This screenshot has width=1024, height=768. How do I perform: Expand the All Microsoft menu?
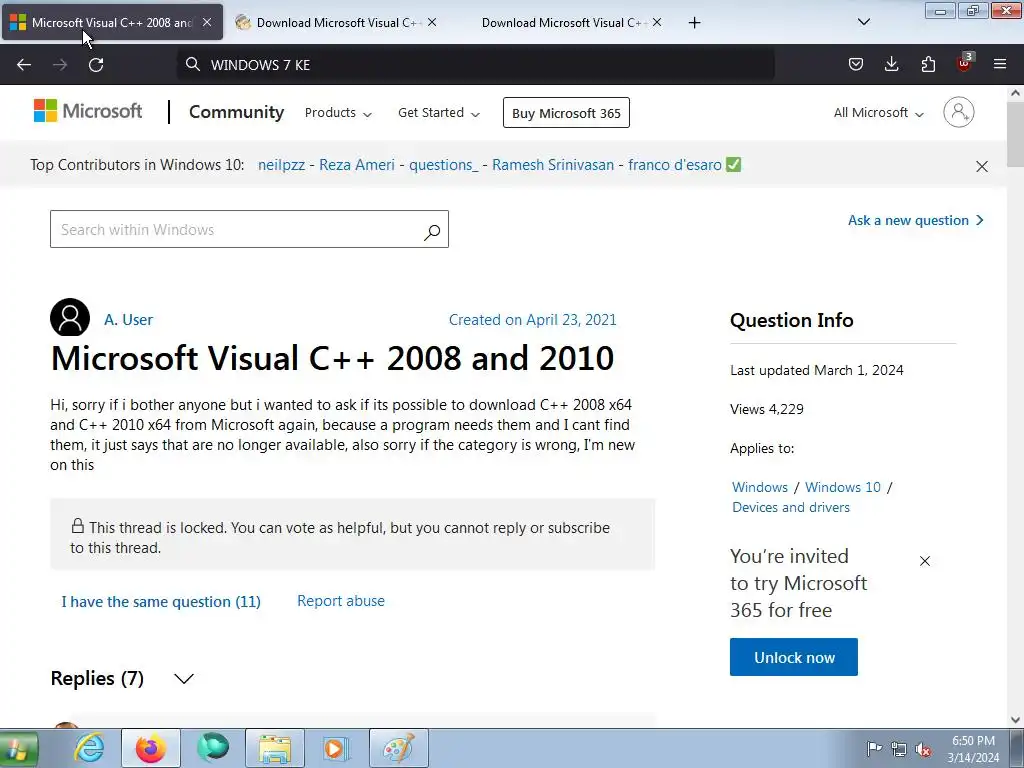pos(878,113)
